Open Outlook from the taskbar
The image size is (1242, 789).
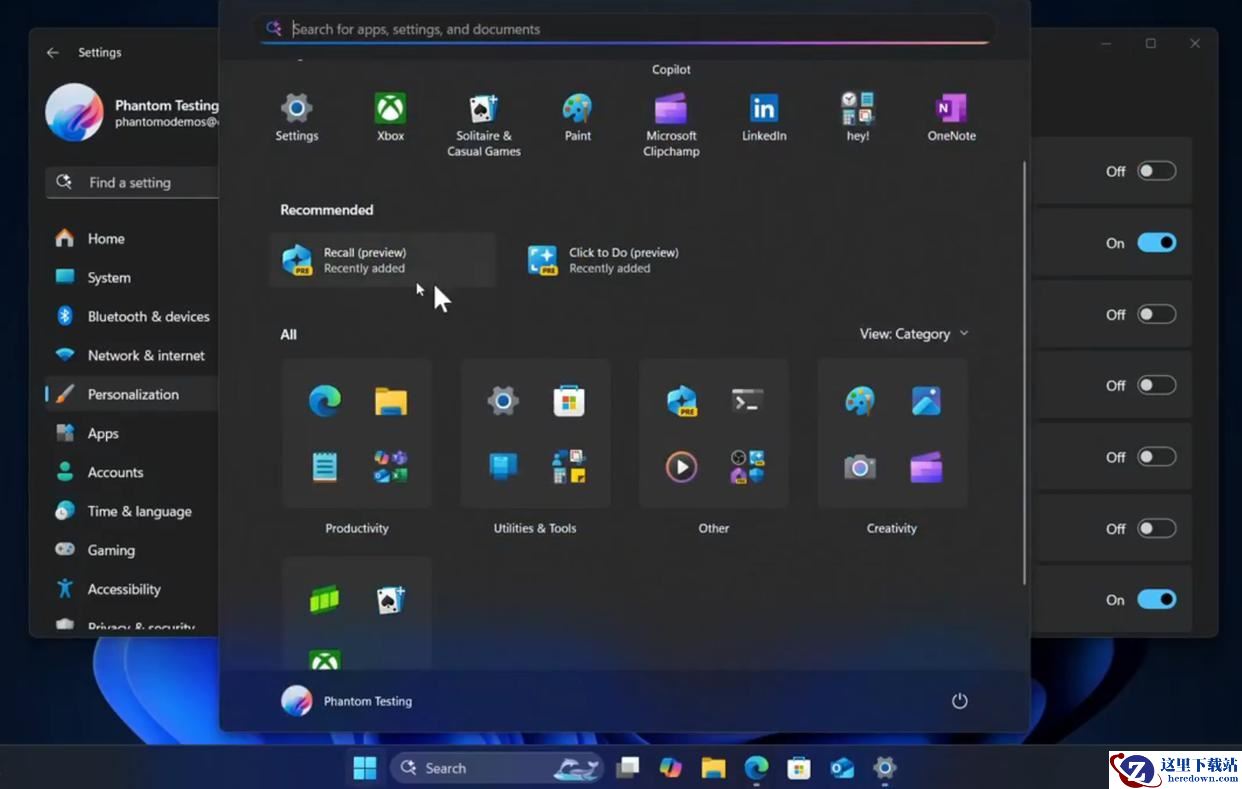pyautogui.click(x=842, y=768)
